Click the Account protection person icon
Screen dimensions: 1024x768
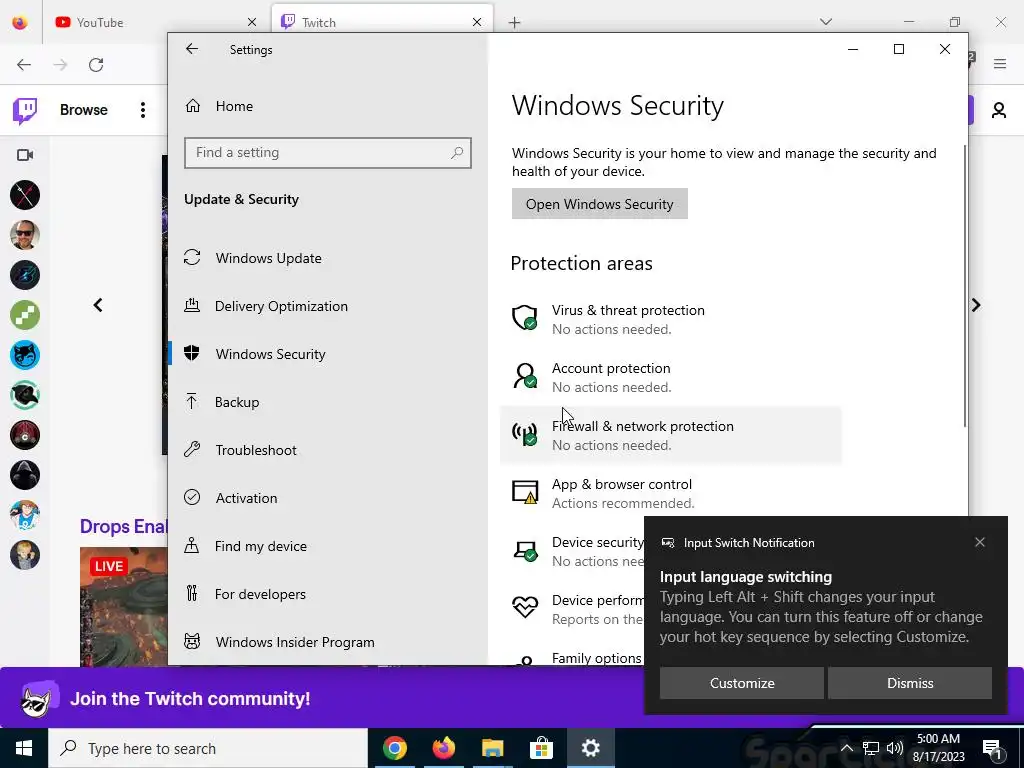(x=524, y=376)
